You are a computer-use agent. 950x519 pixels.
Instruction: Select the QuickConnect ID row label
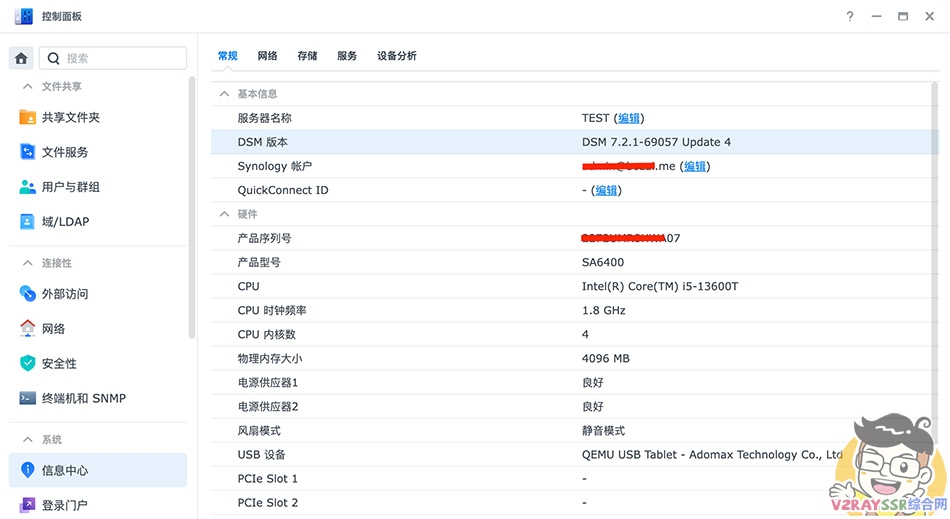point(283,190)
